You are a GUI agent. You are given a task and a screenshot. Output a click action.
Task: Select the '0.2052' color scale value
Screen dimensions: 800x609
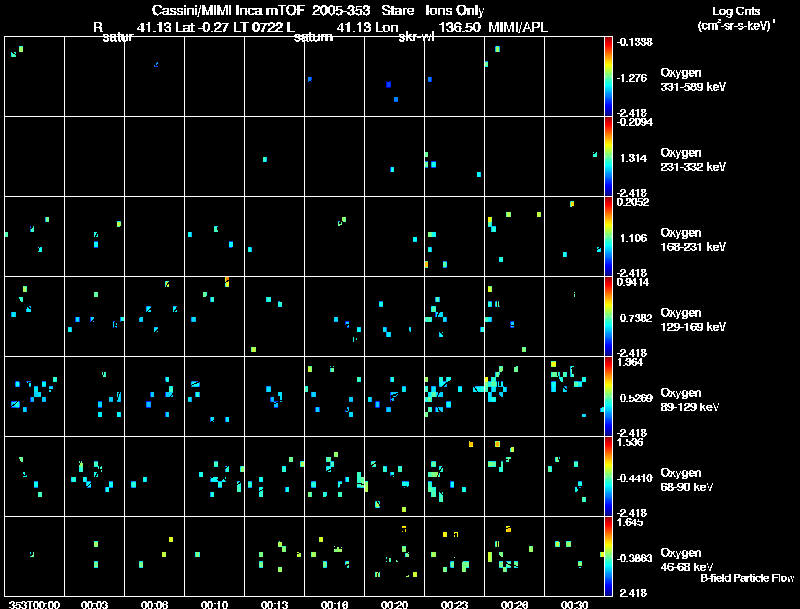coord(633,202)
